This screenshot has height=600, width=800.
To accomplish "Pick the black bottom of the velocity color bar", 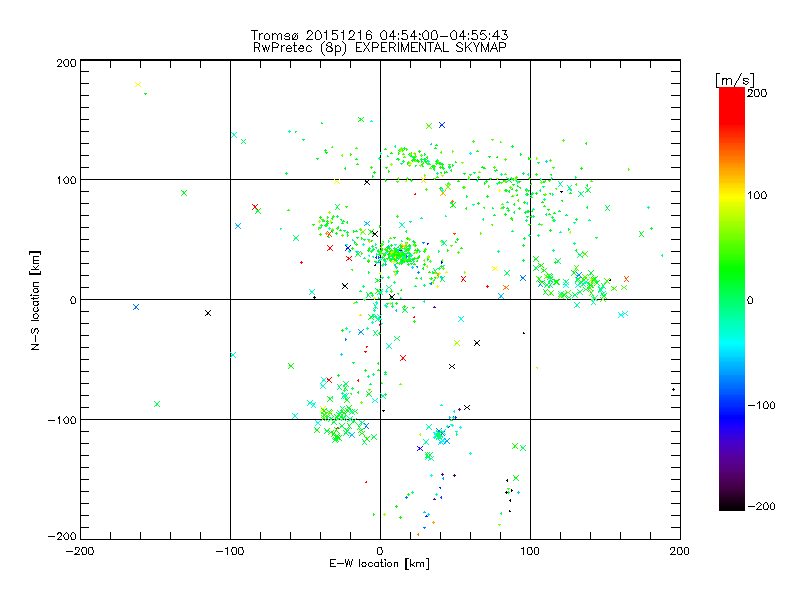I will (x=732, y=503).
